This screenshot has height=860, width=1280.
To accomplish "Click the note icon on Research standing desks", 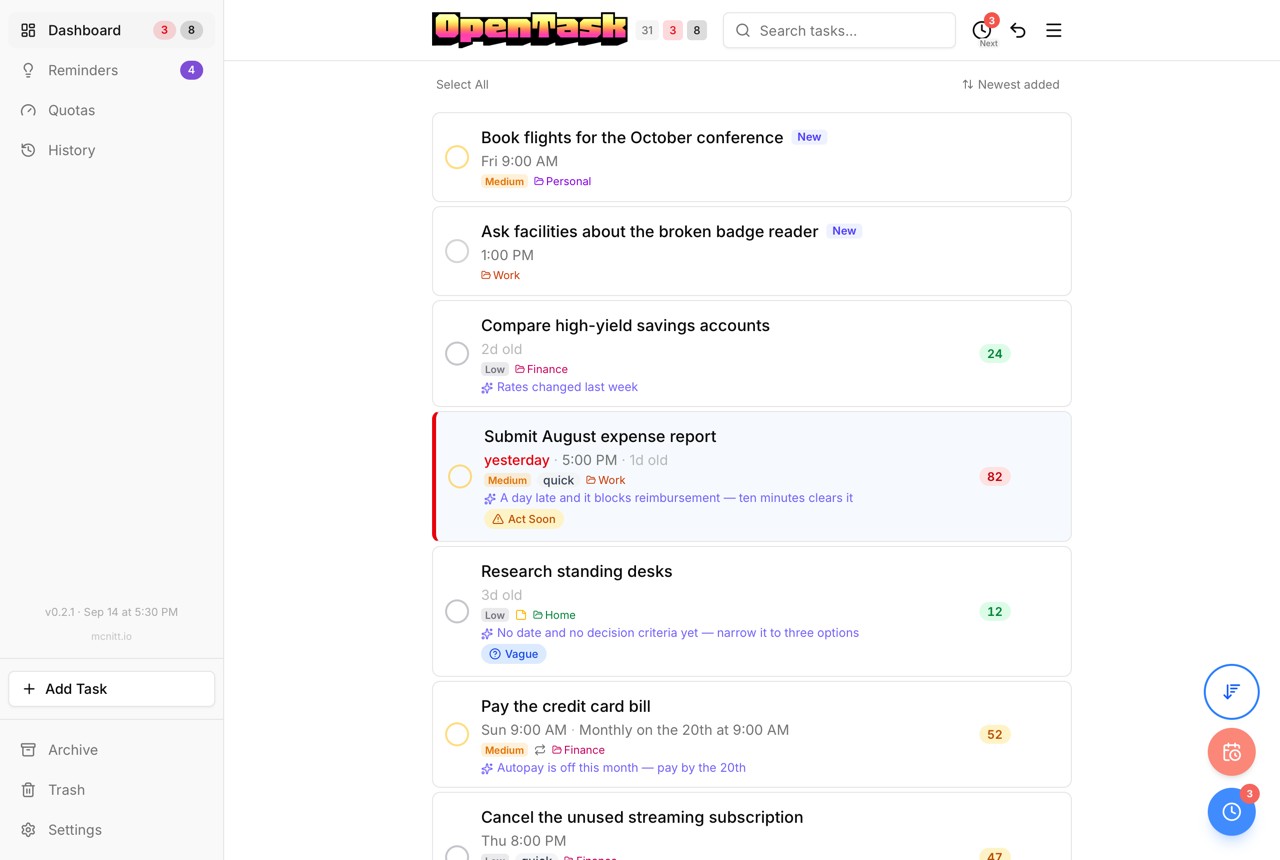I will pyautogui.click(x=521, y=615).
